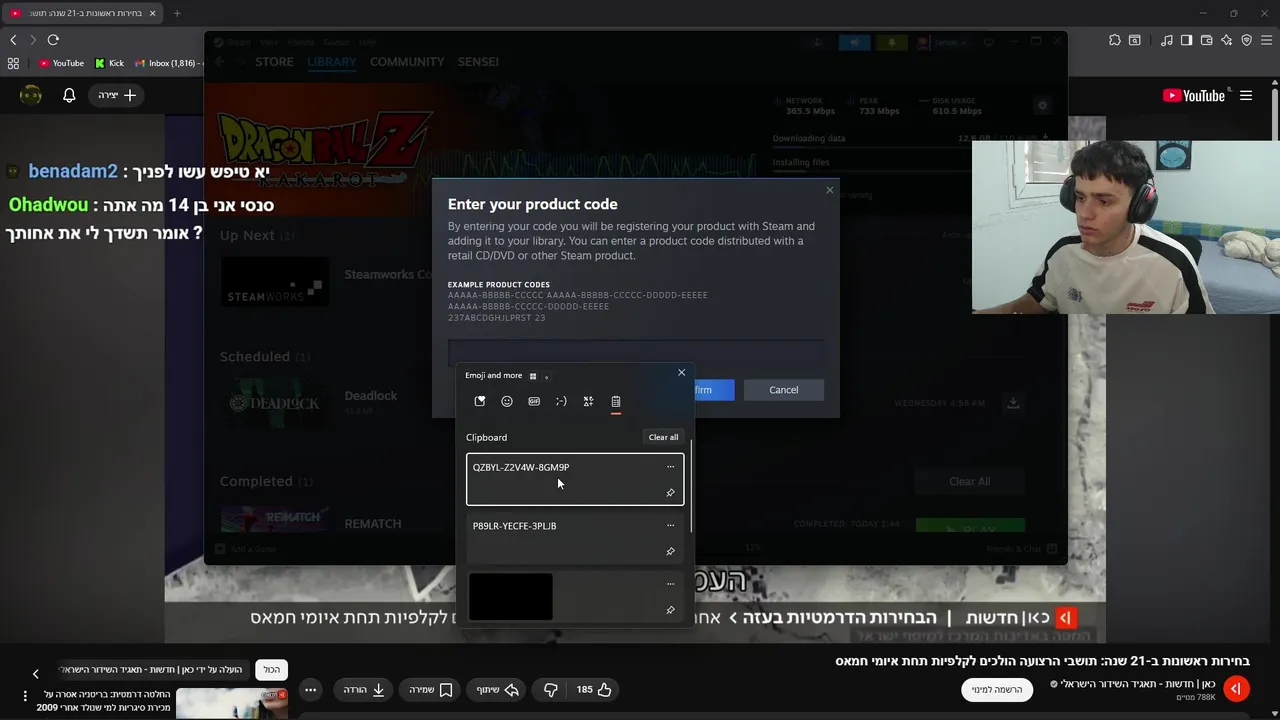This screenshot has height=720, width=1280.
Task: Open the Clipboard tab in emoji panel
Action: click(616, 402)
